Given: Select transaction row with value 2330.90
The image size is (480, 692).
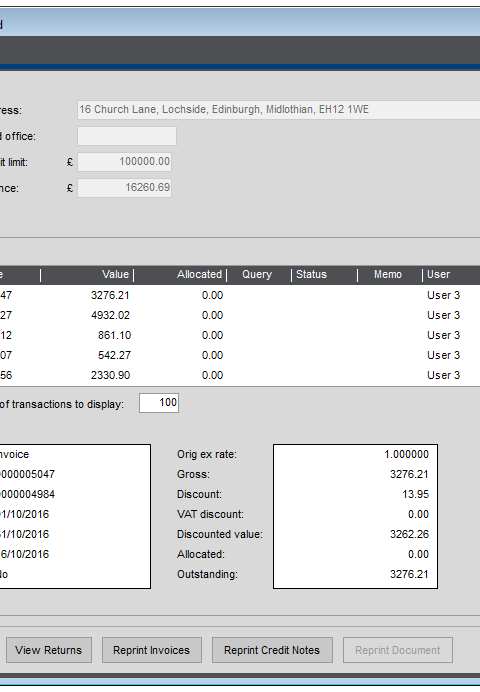Looking at the screenshot, I should pos(240,375).
